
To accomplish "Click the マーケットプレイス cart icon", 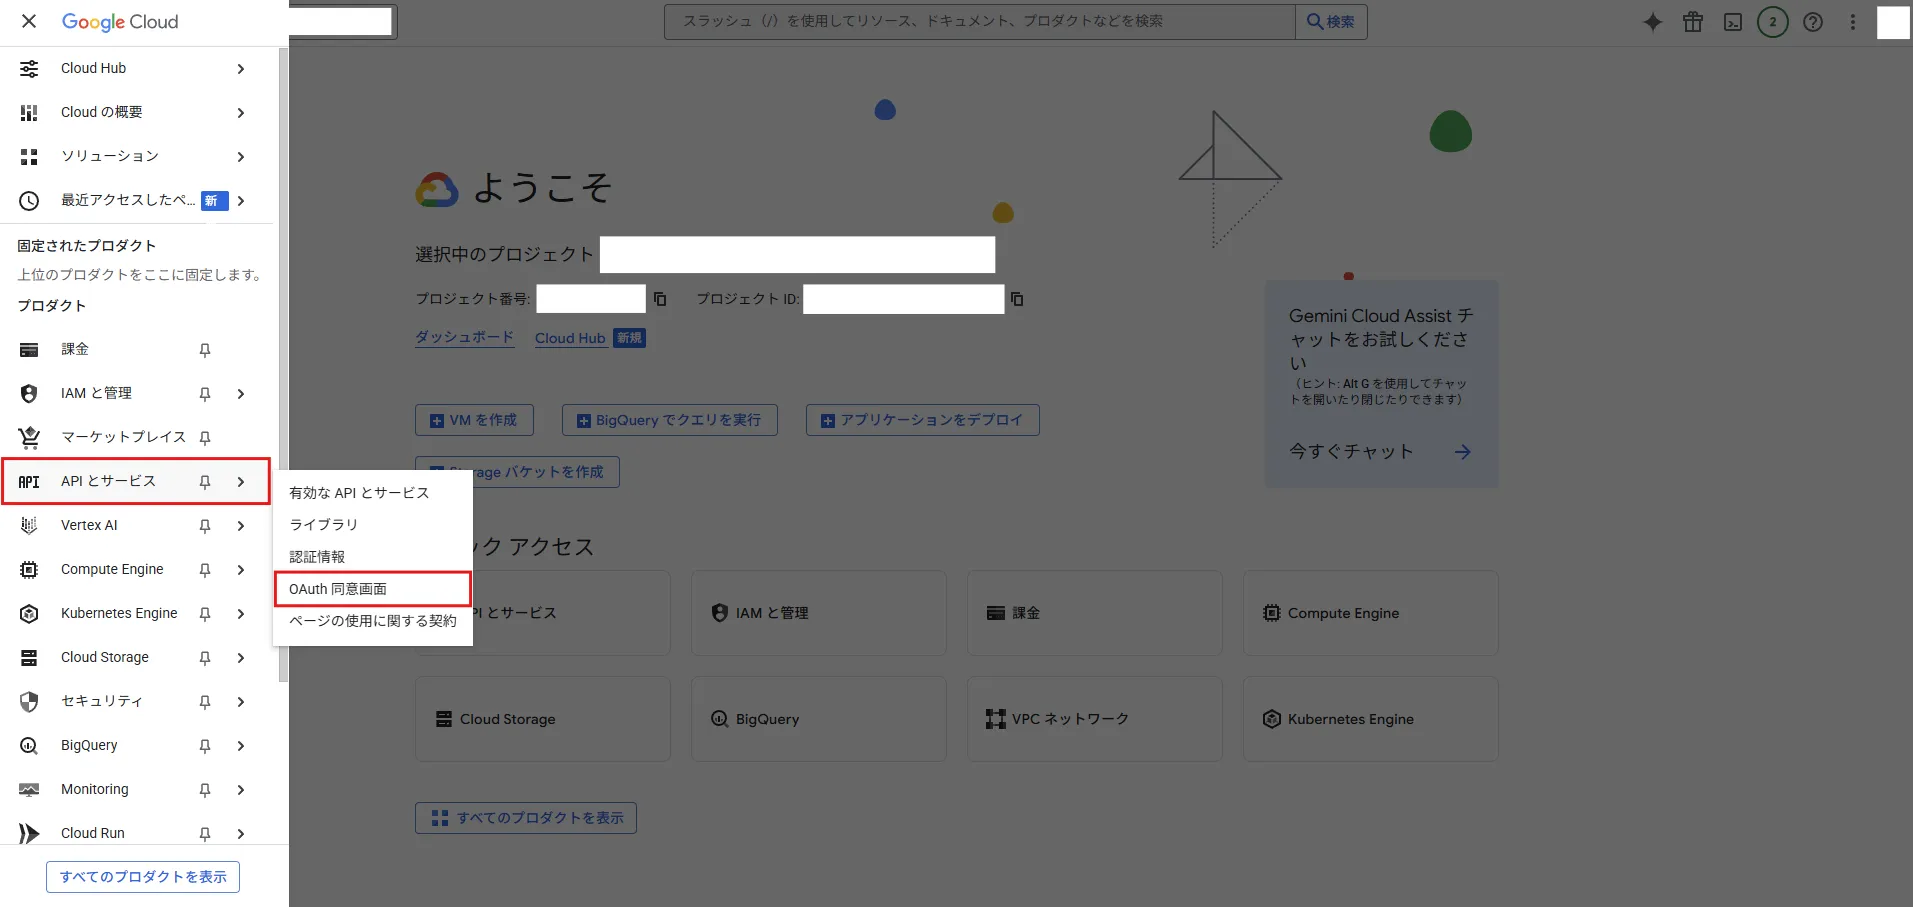I will pos(29,438).
